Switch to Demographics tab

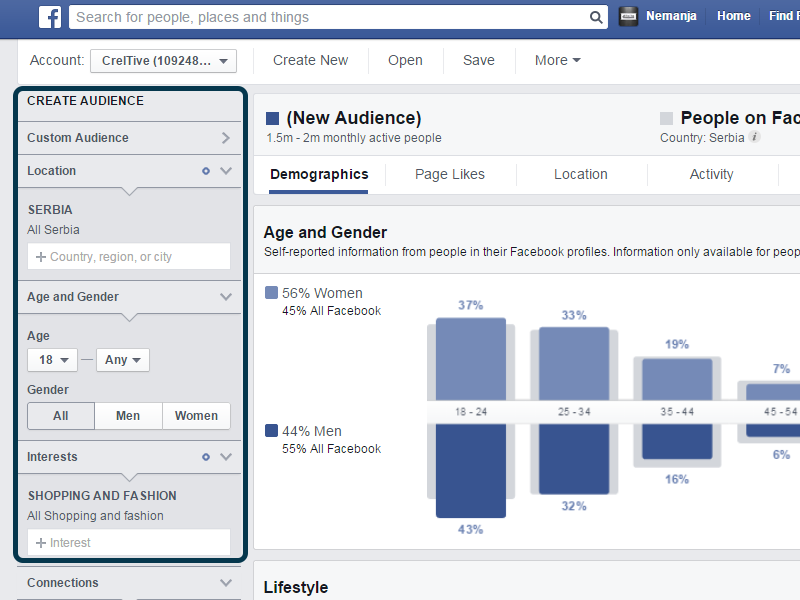click(x=319, y=174)
